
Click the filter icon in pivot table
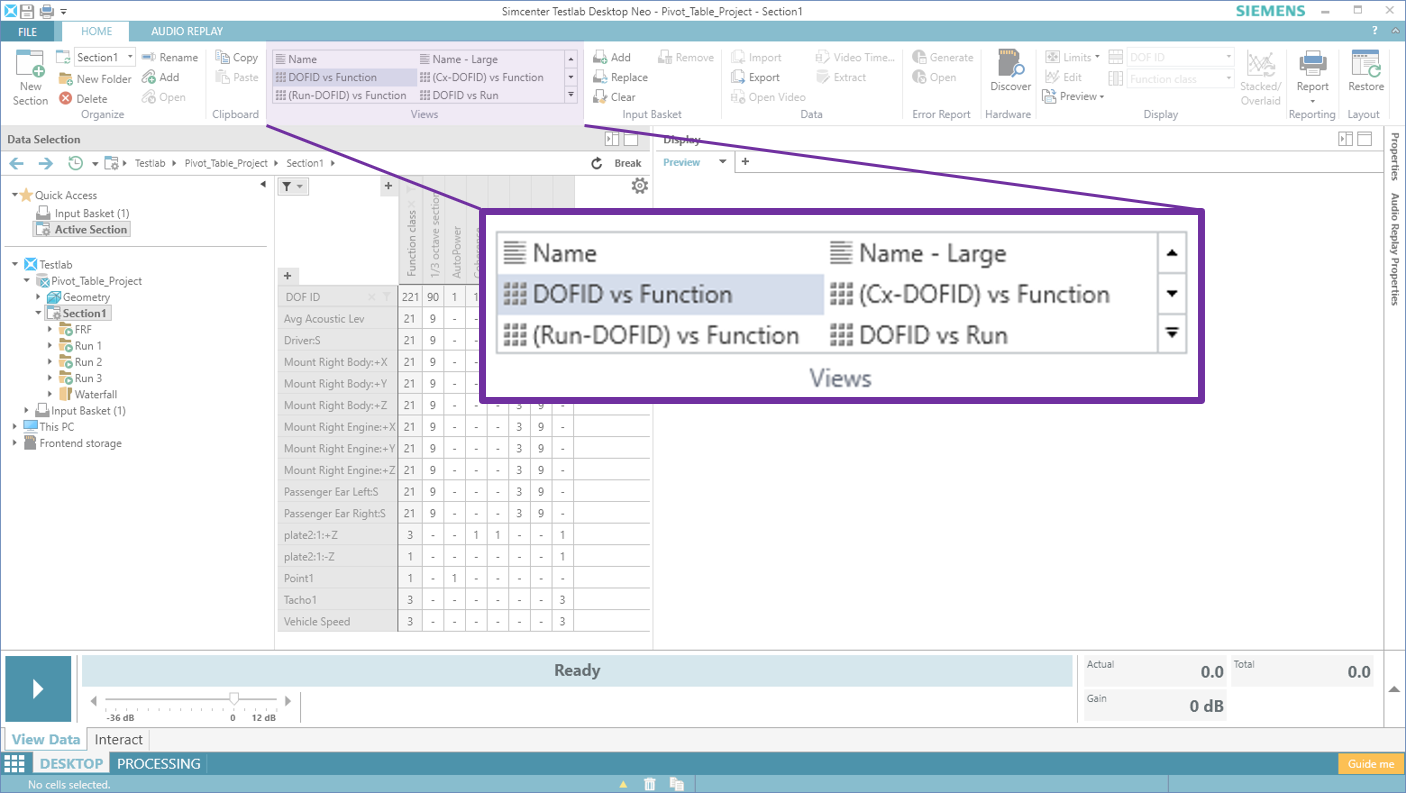(286, 186)
